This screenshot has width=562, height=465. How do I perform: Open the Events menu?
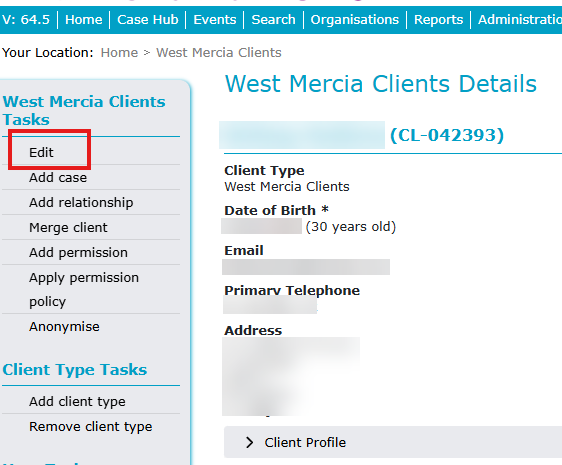point(215,19)
